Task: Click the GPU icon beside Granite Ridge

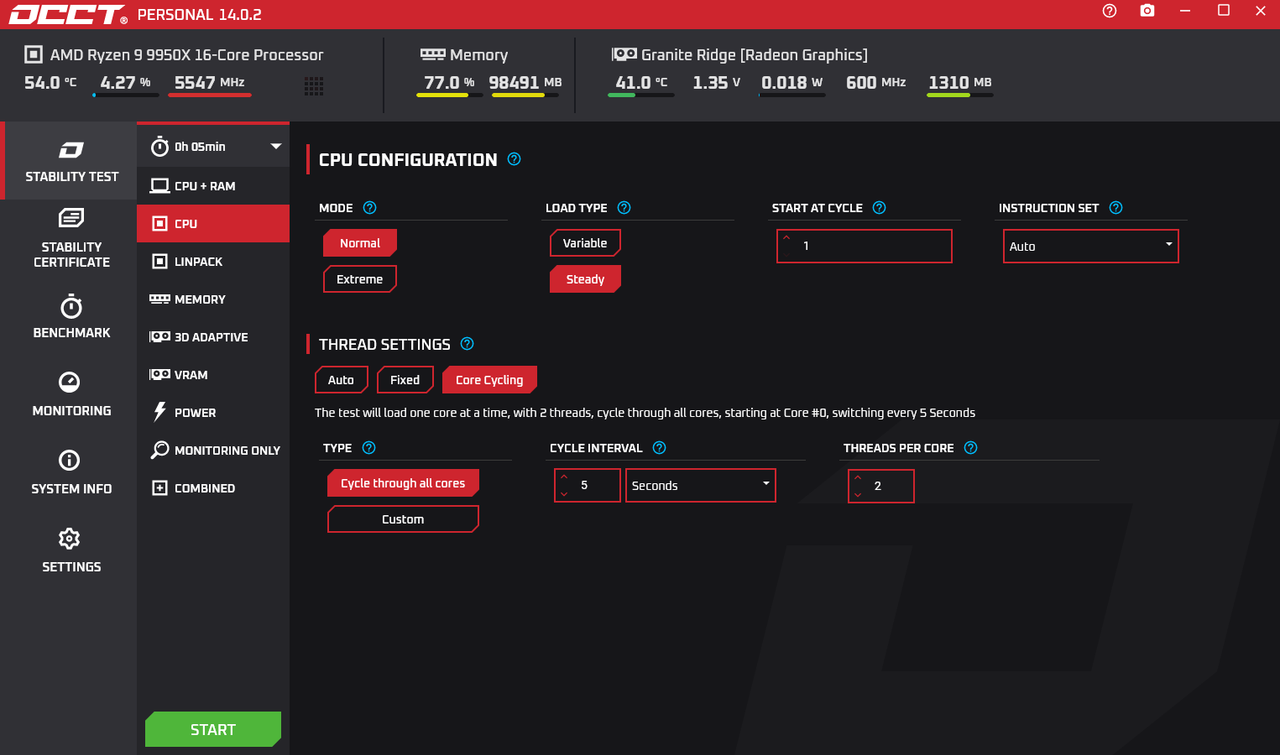Action: 624,55
